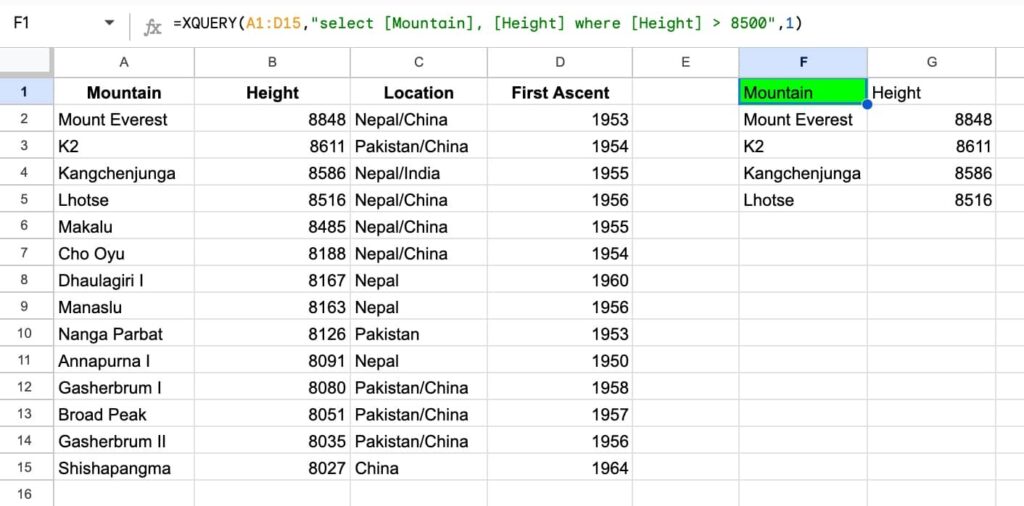Click the Location header cell
This screenshot has width=1024, height=506.
tap(418, 92)
